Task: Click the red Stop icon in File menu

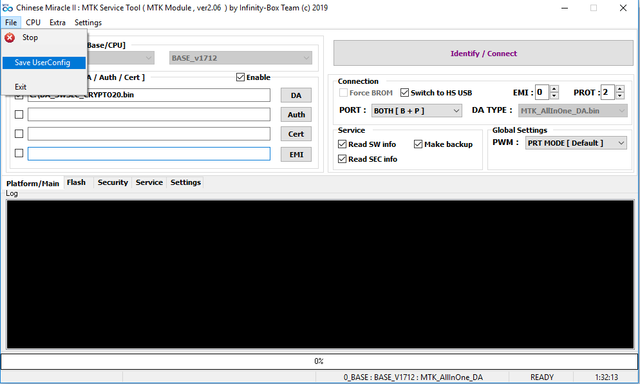Action: pyautogui.click(x=10, y=38)
